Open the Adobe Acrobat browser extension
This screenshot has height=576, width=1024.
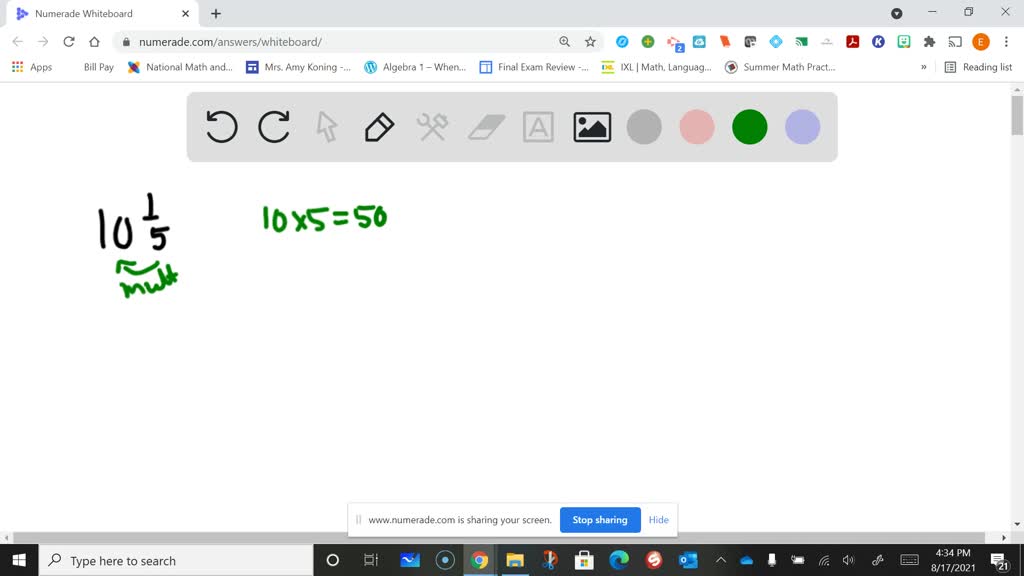coord(852,42)
